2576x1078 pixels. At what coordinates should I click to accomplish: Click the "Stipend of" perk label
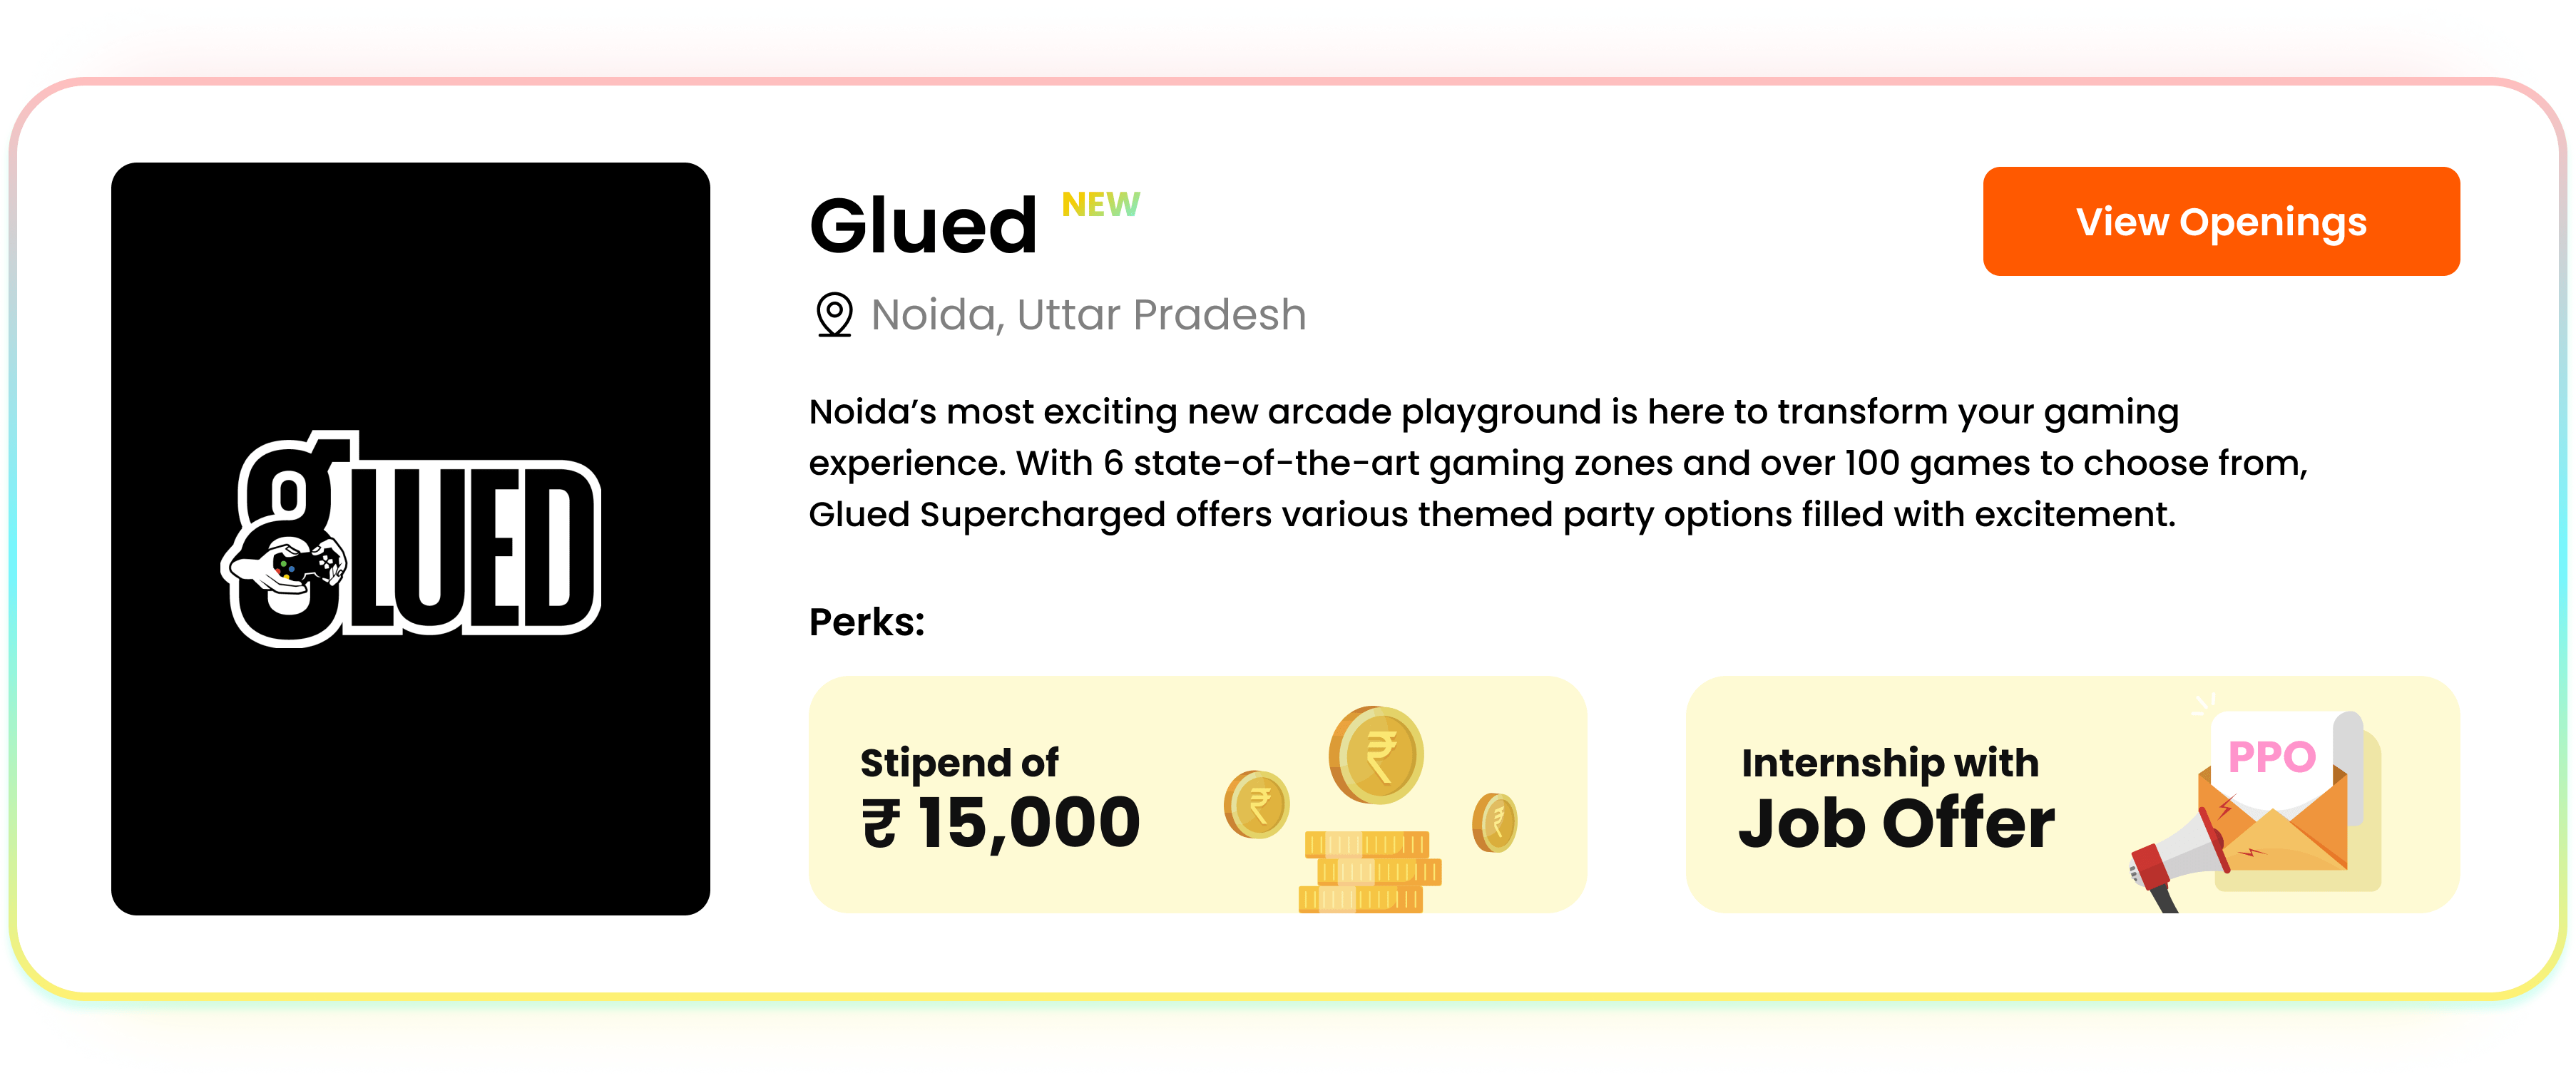click(959, 763)
